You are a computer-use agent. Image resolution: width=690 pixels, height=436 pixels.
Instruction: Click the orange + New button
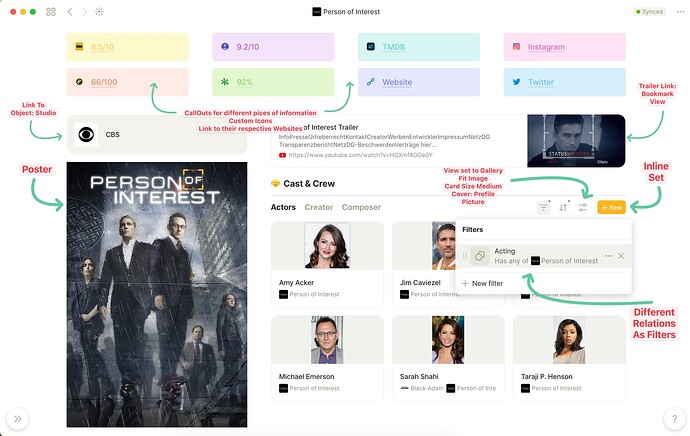[611, 207]
